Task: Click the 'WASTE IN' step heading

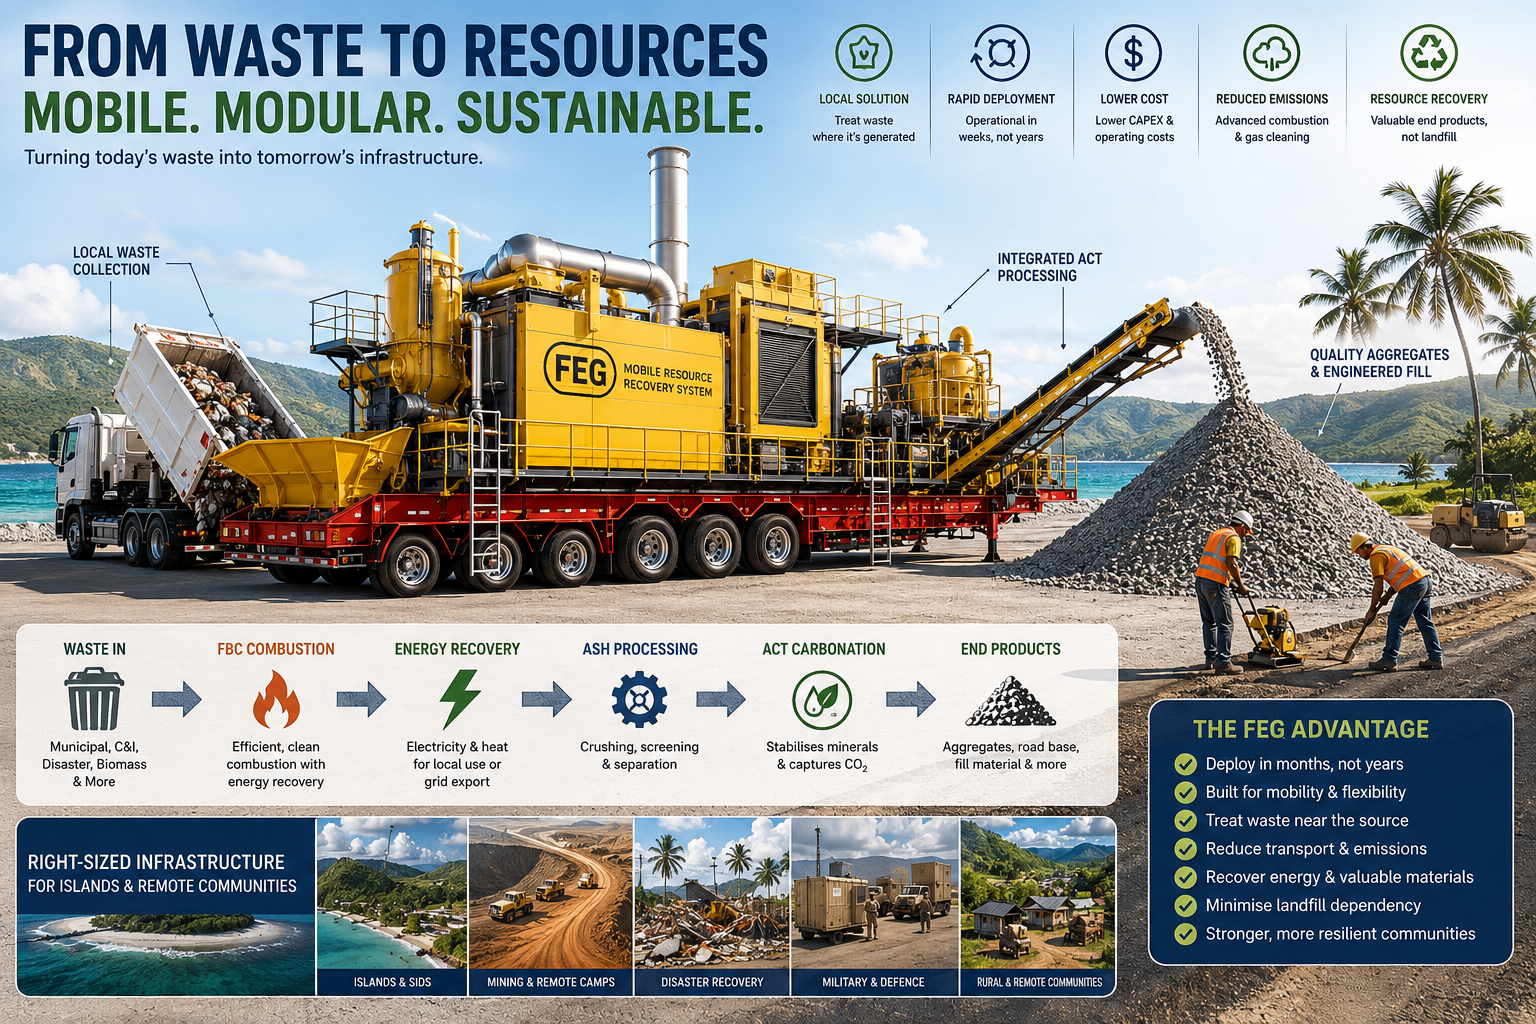Action: [x=95, y=649]
